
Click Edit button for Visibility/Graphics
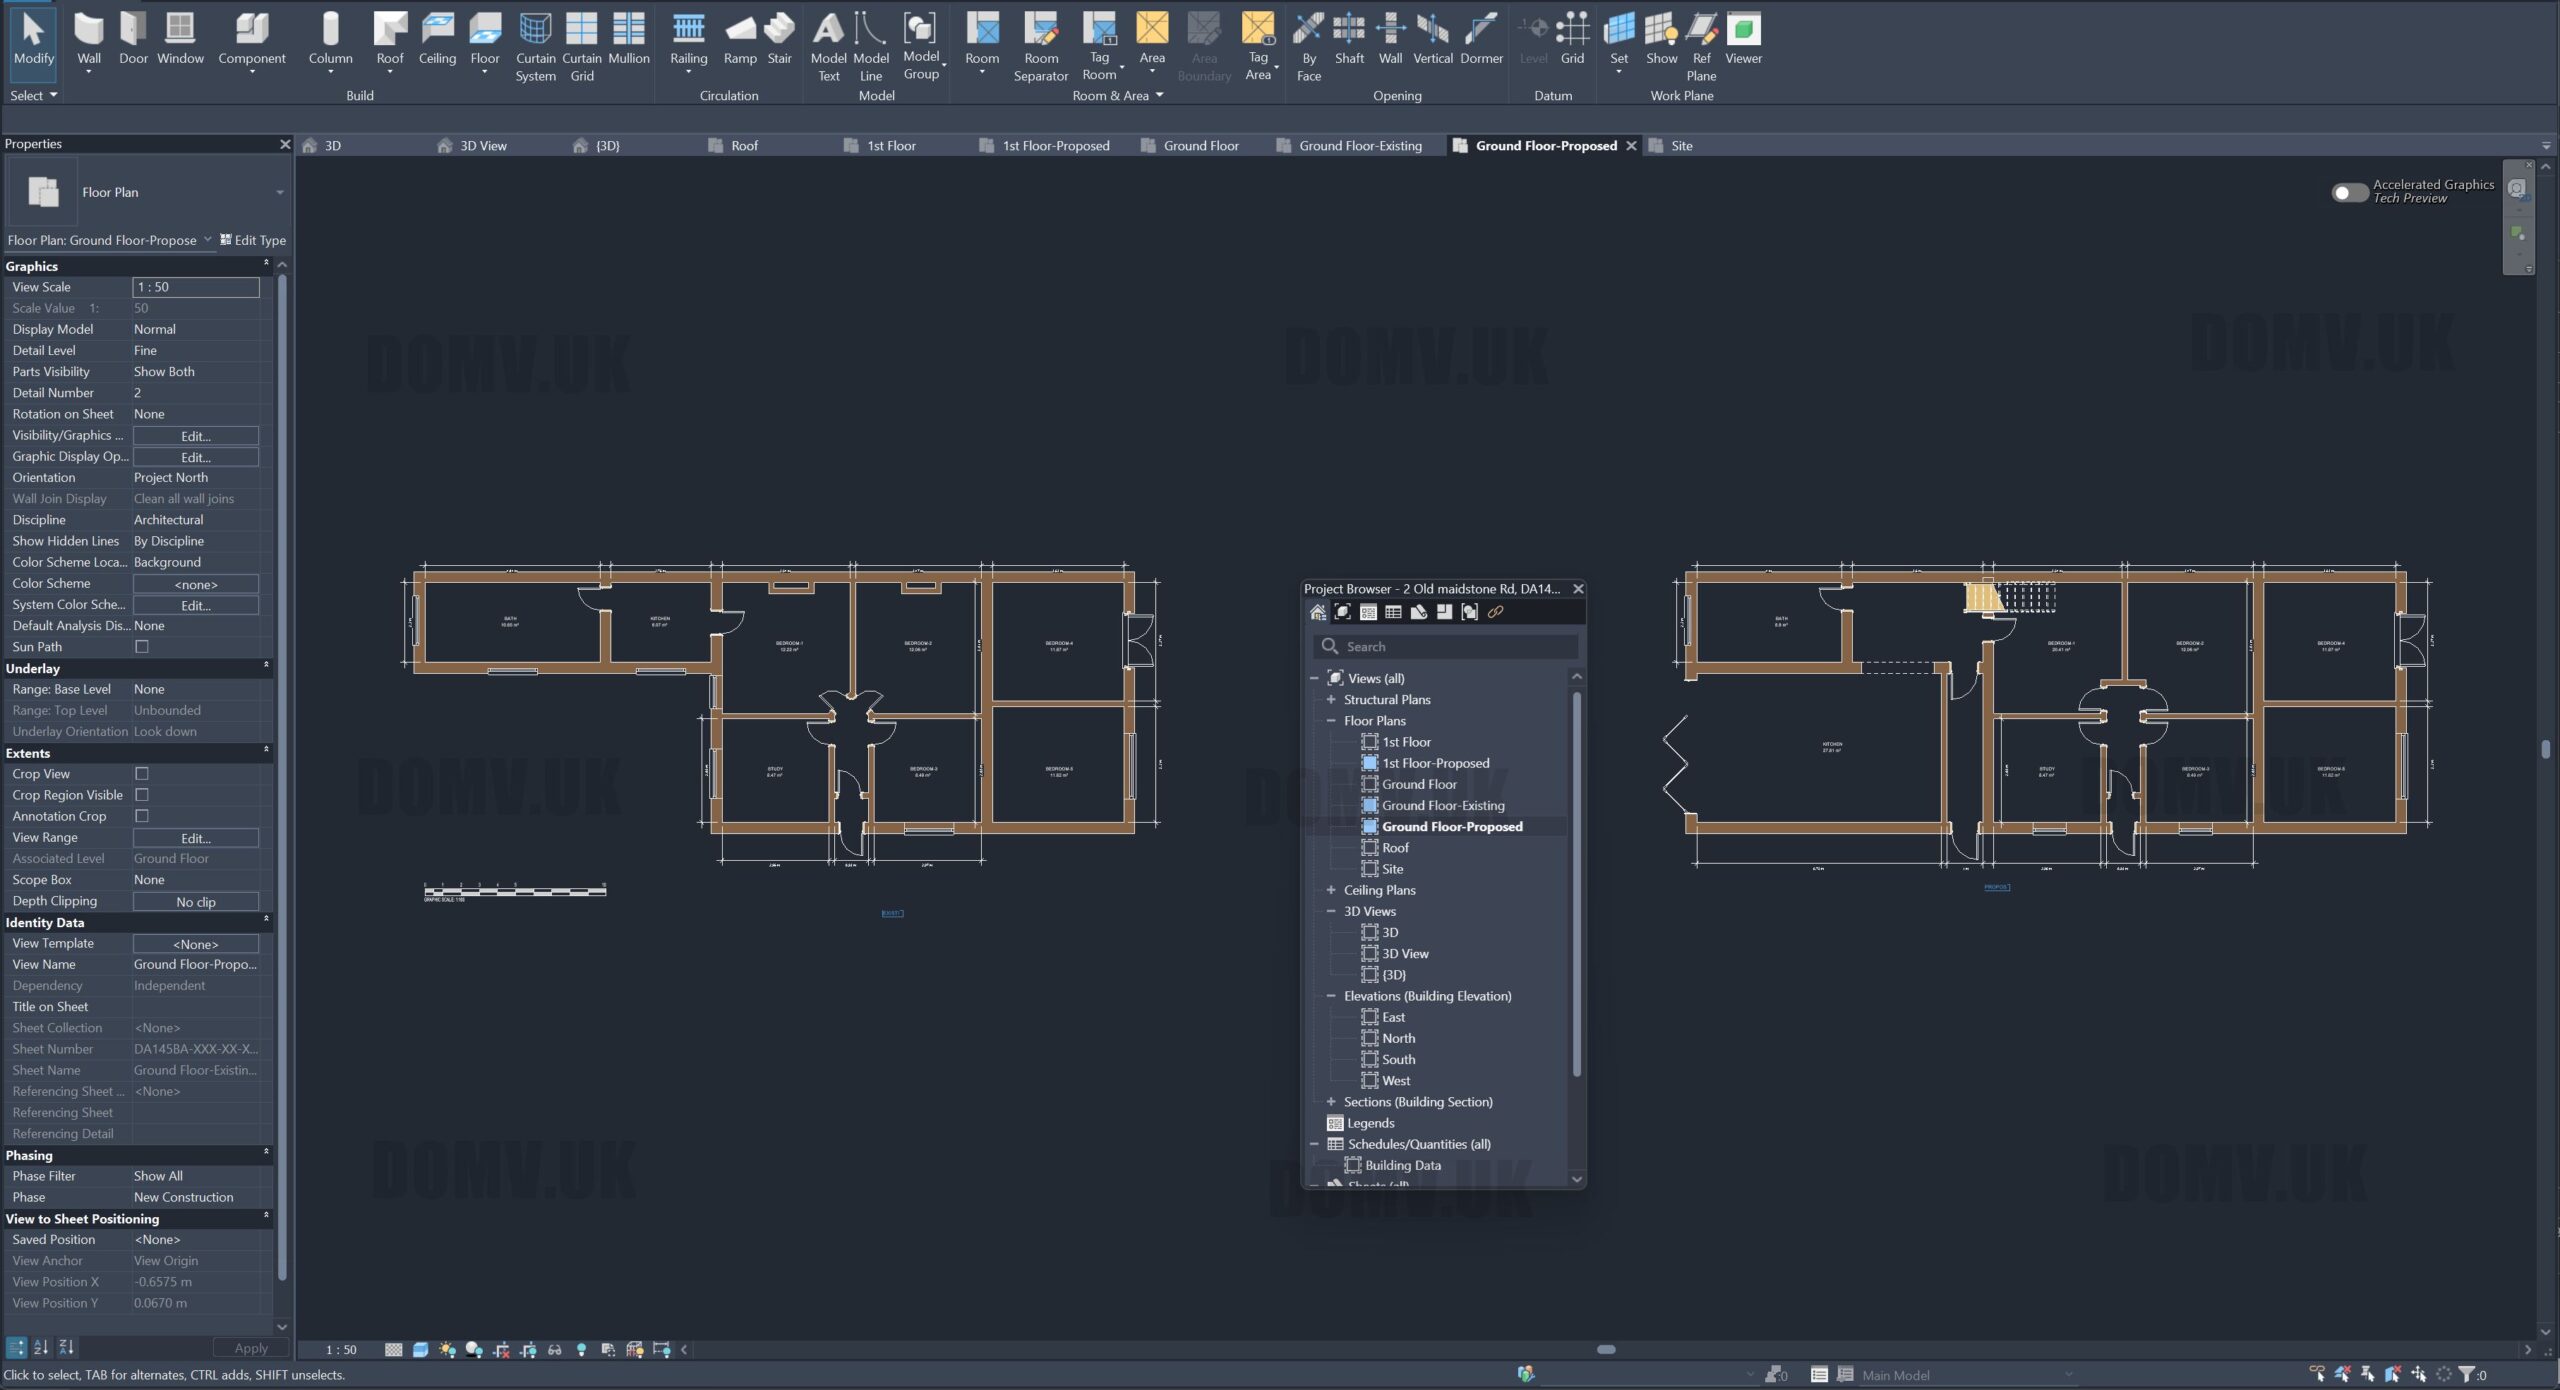click(196, 436)
